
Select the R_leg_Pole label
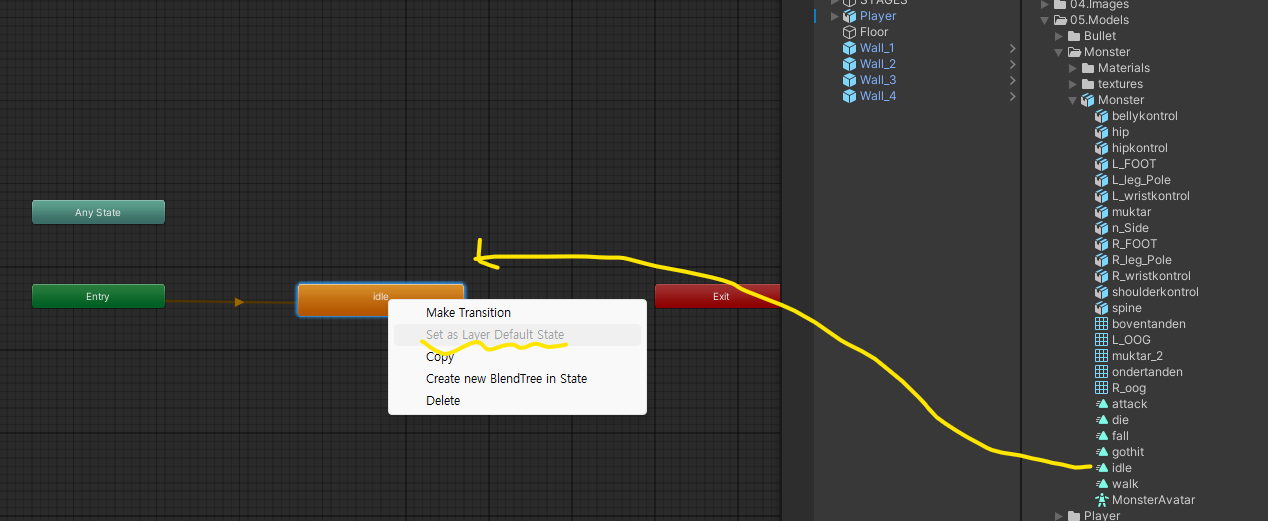coord(1142,260)
